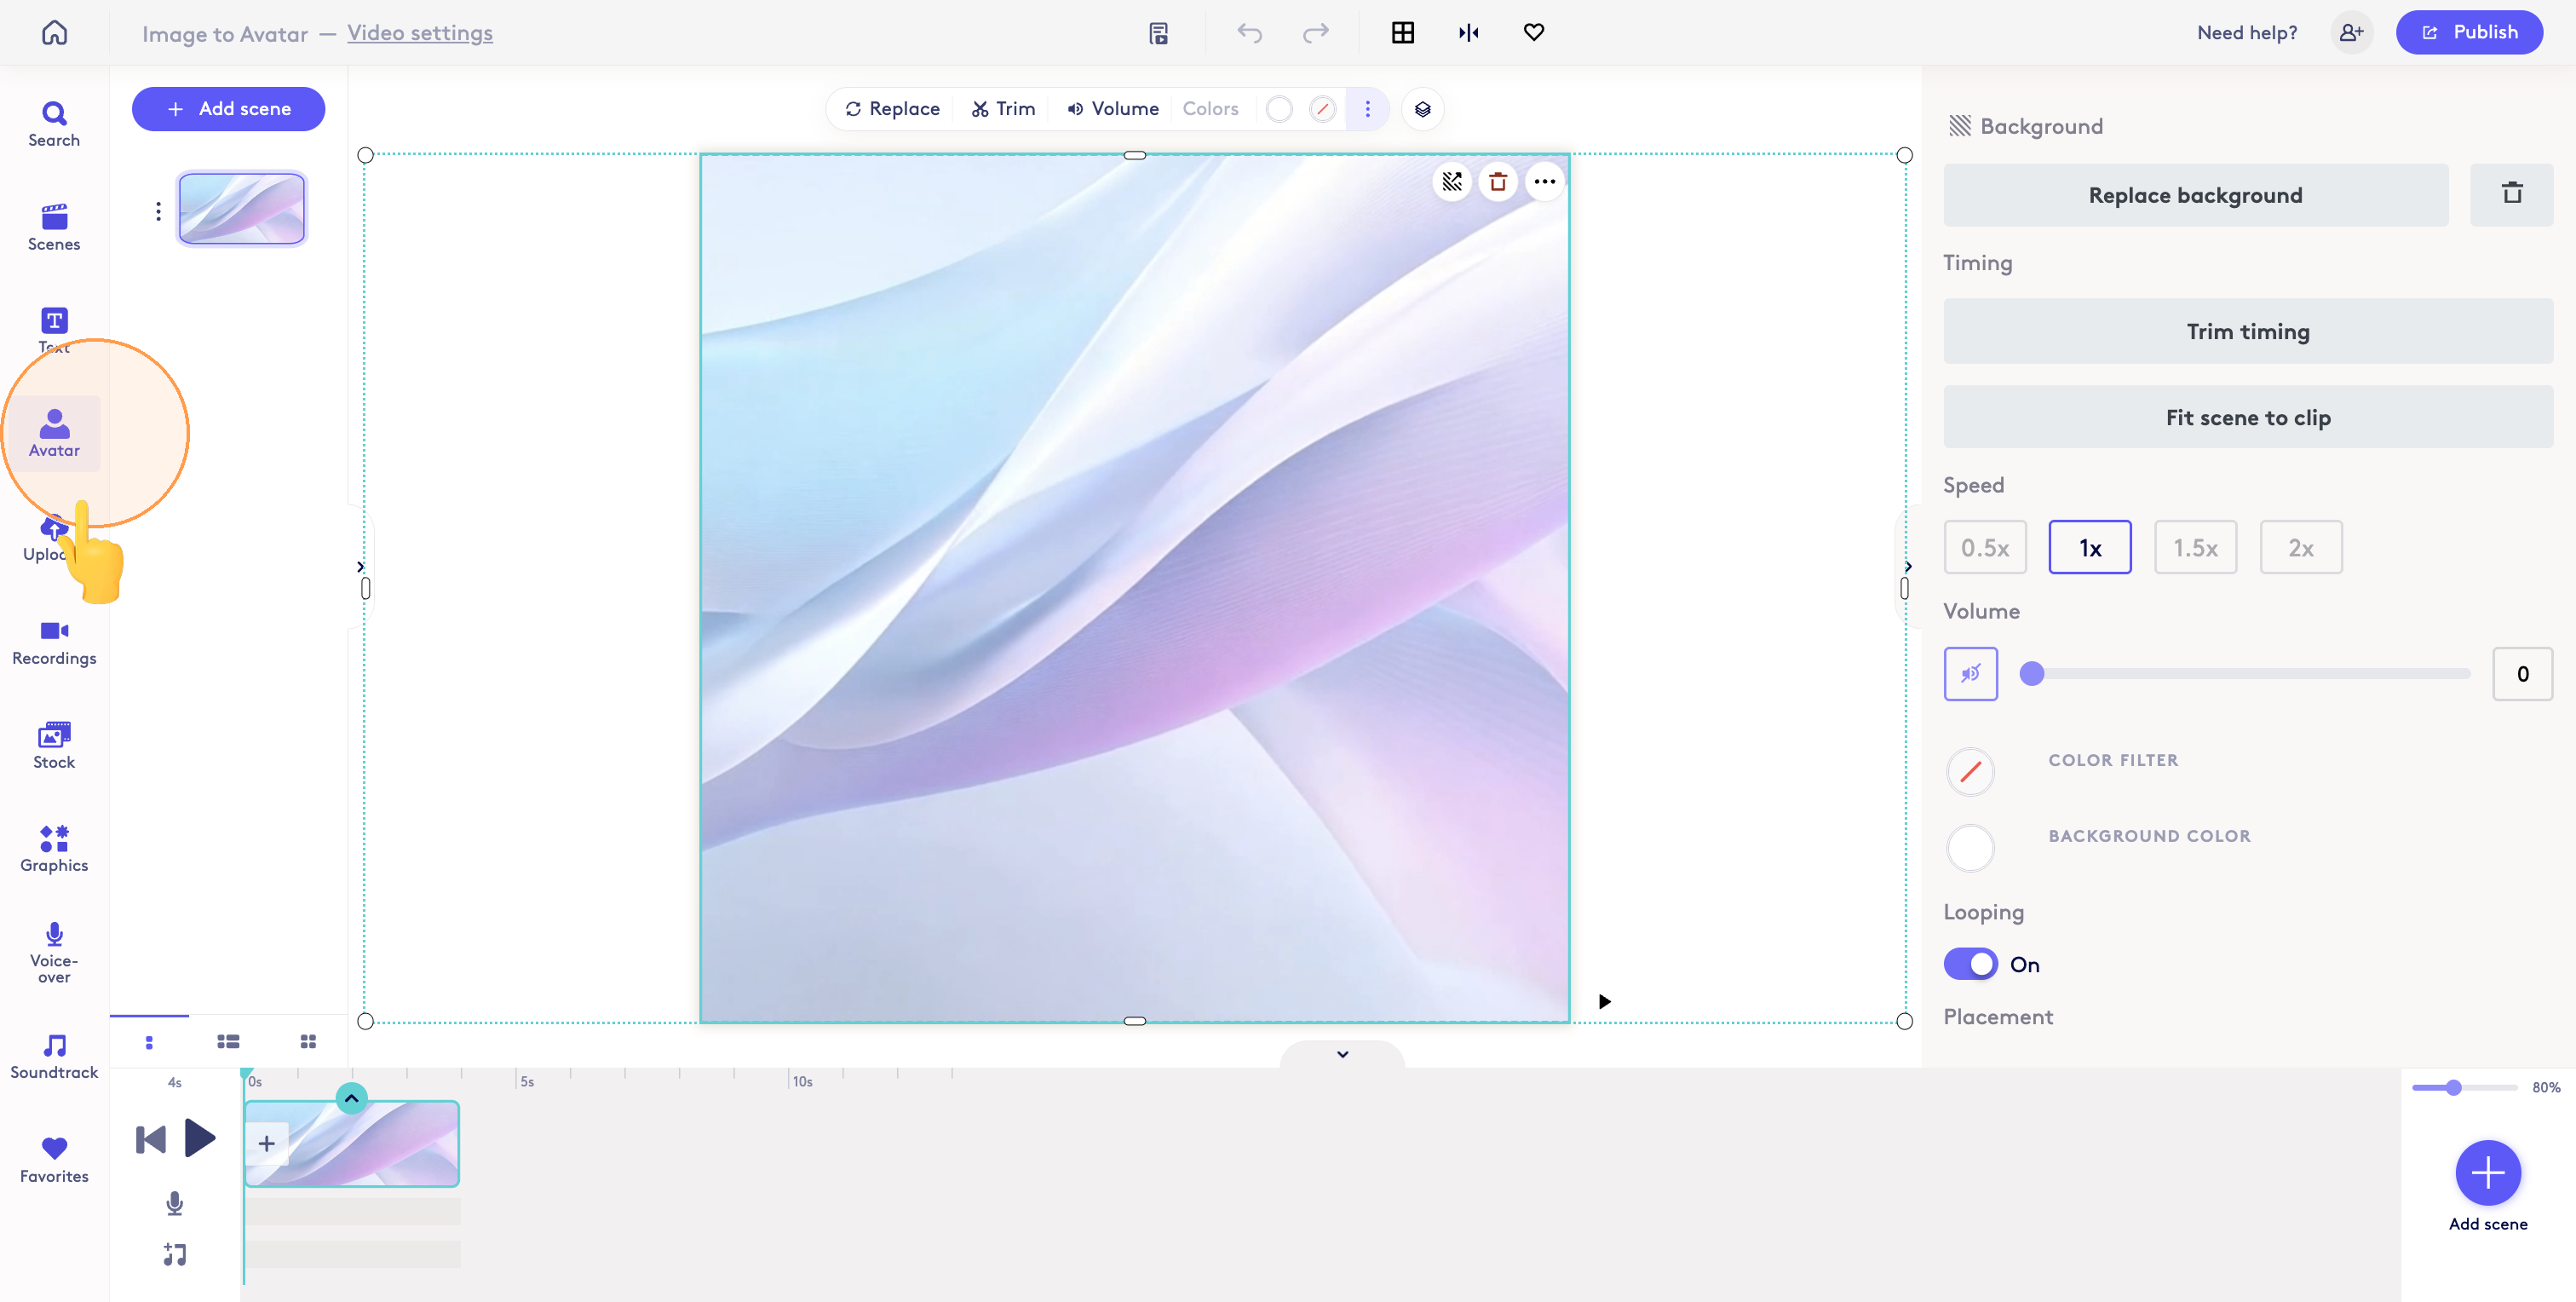Click the red trash icon on the canvas

coord(1497,182)
